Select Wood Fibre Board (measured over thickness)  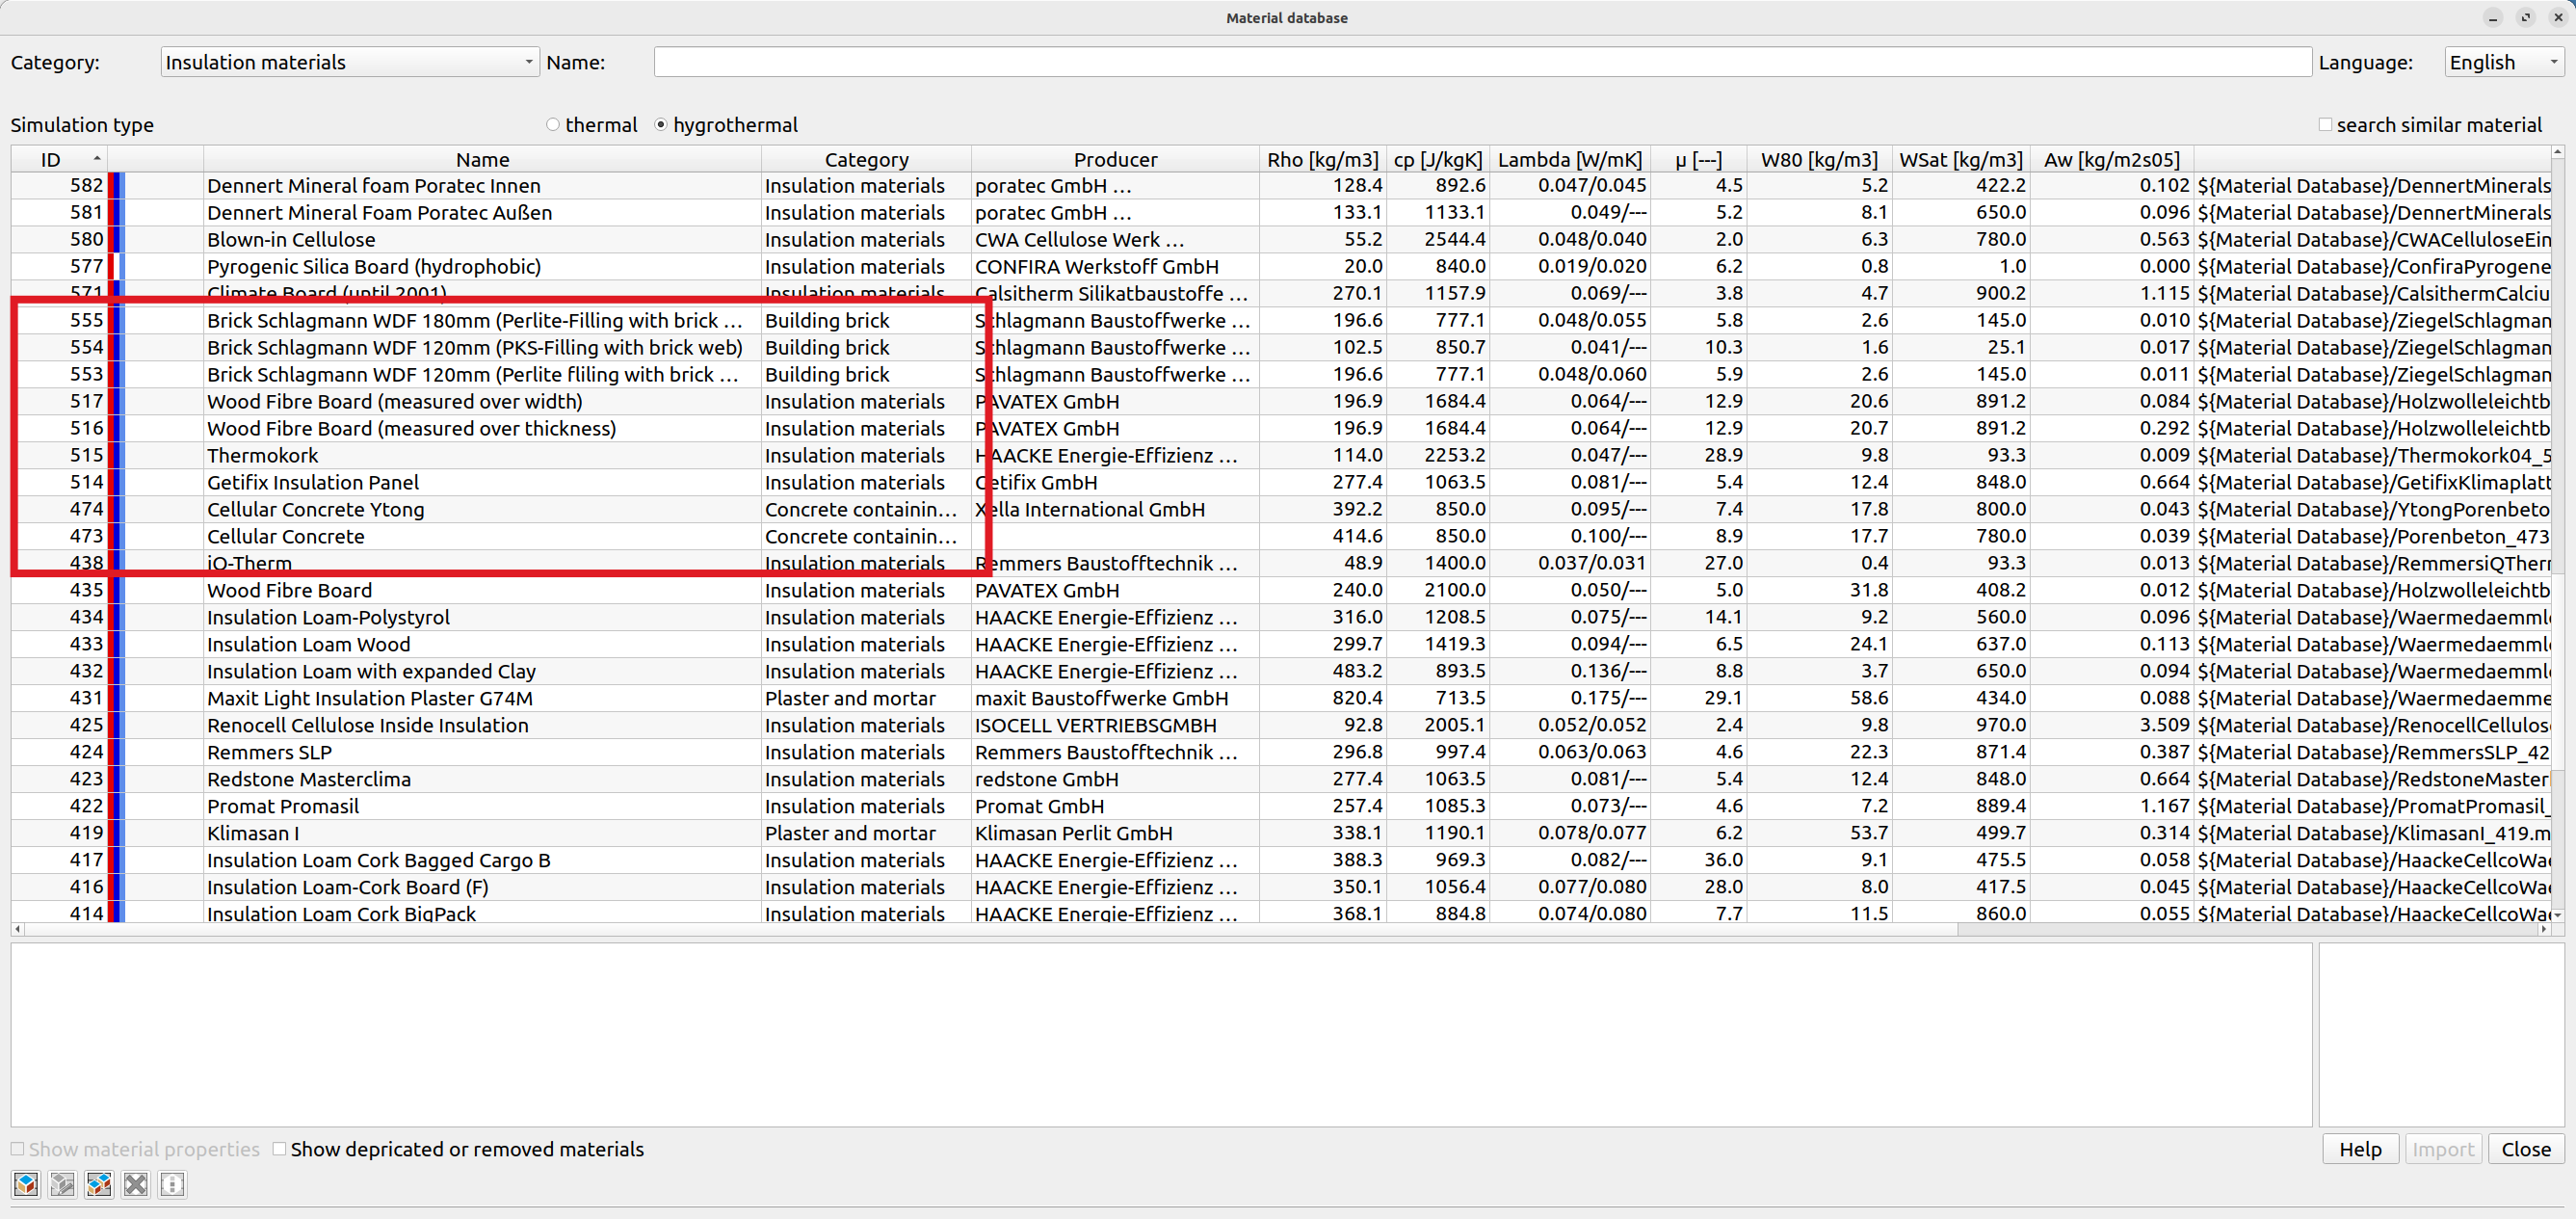1280,429
